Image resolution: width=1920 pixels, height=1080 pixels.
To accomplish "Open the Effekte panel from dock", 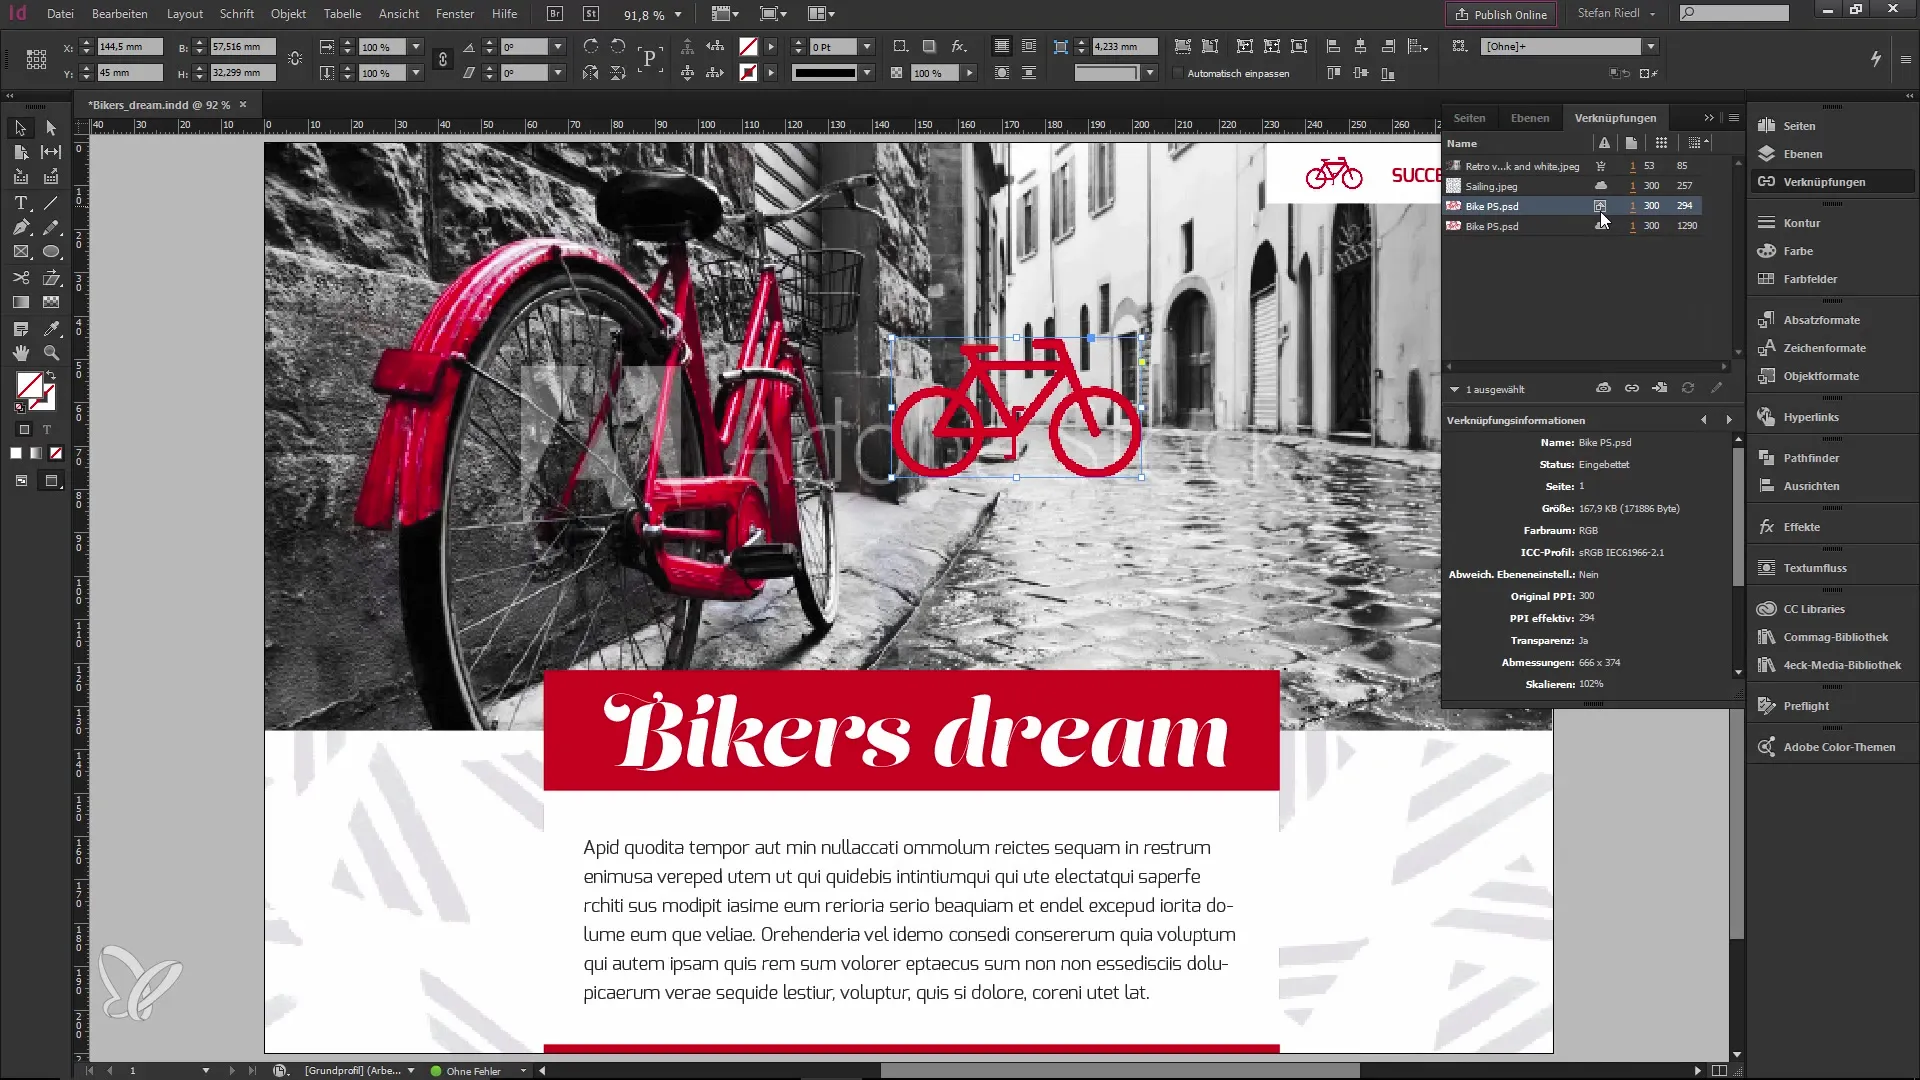I will pos(1801,527).
